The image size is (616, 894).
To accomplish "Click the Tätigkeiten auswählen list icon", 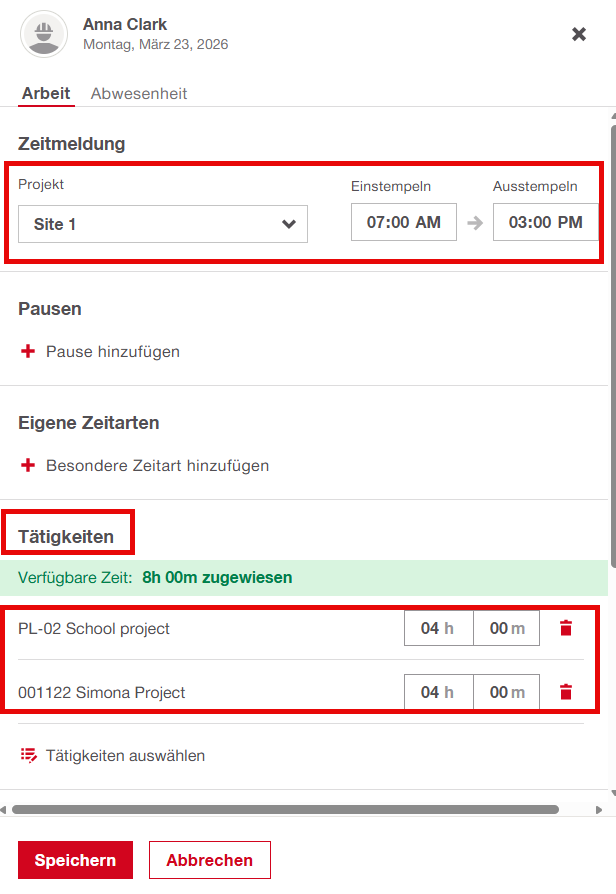I will pyautogui.click(x=28, y=755).
